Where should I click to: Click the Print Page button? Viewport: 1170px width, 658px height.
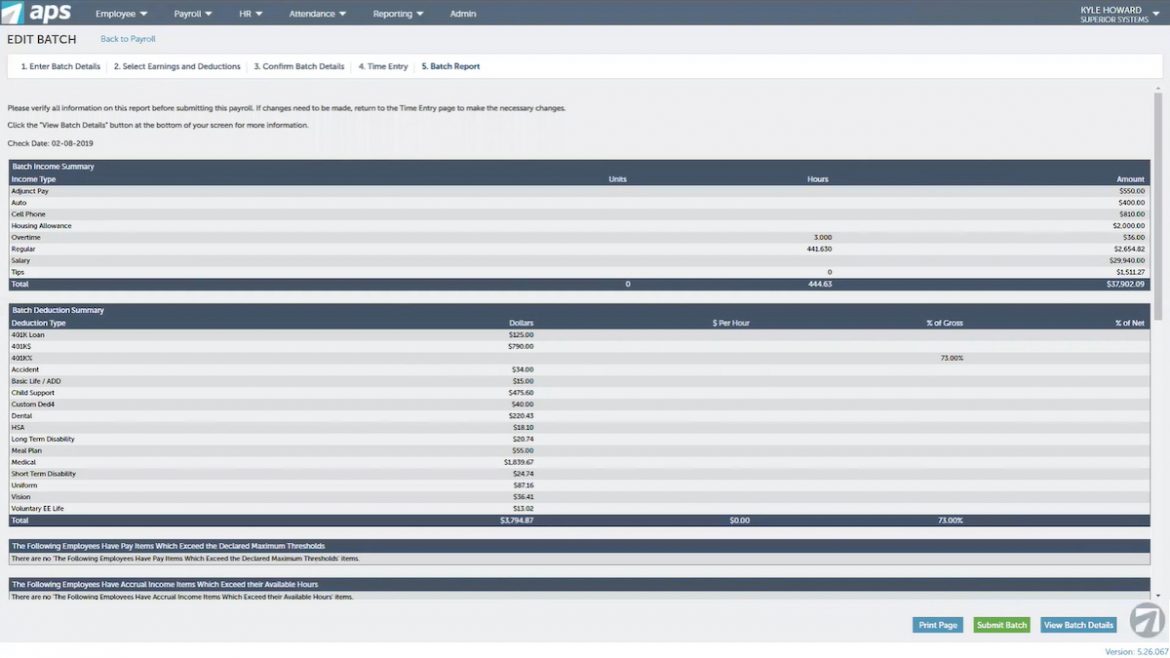[x=937, y=624]
